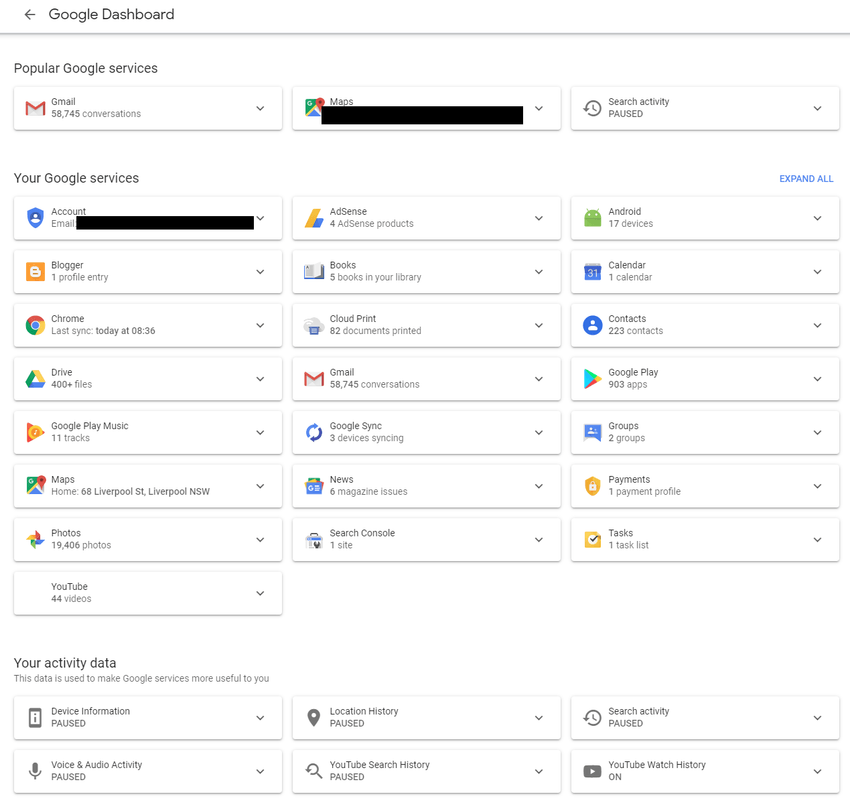Expand the Chrome card chevron
Viewport: 850px width, 802px height.
click(x=260, y=325)
